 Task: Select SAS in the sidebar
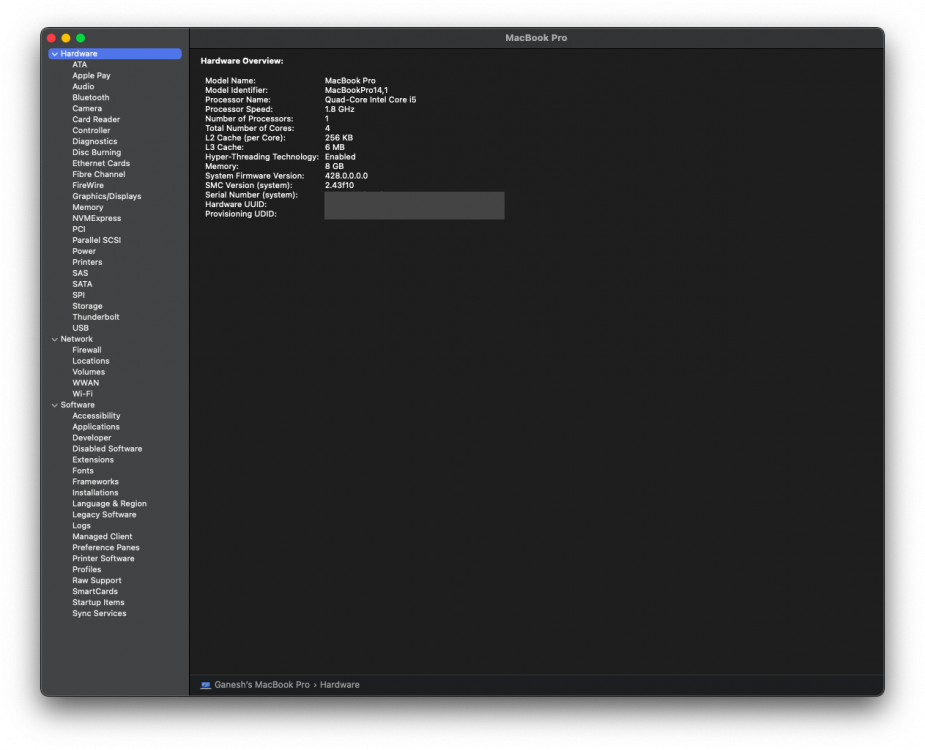tap(80, 273)
